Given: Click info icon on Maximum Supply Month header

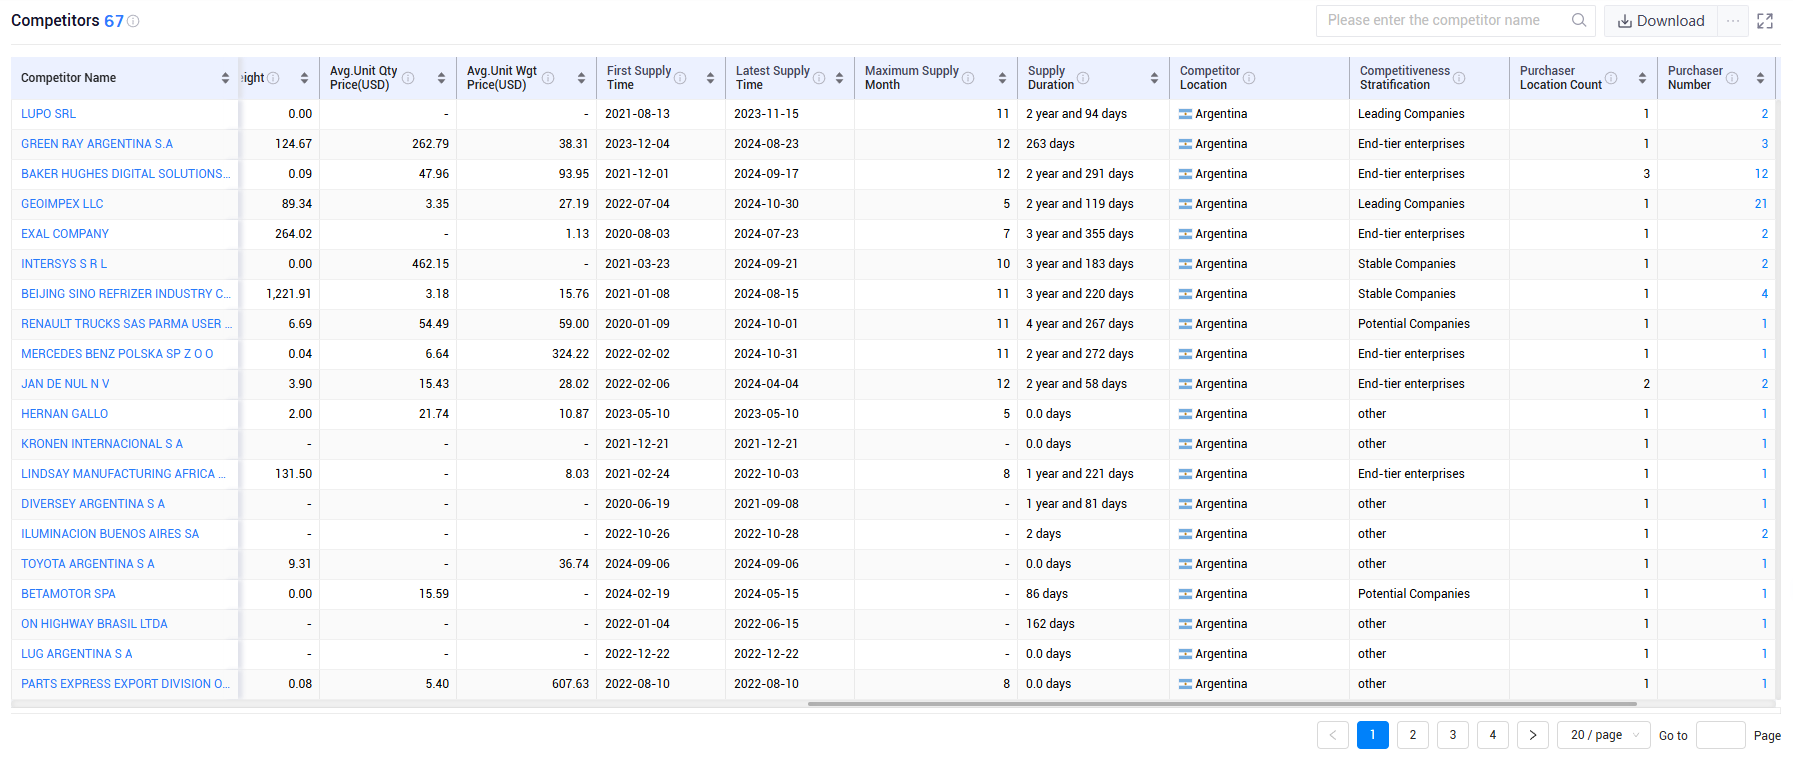Looking at the screenshot, I should pyautogui.click(x=968, y=78).
